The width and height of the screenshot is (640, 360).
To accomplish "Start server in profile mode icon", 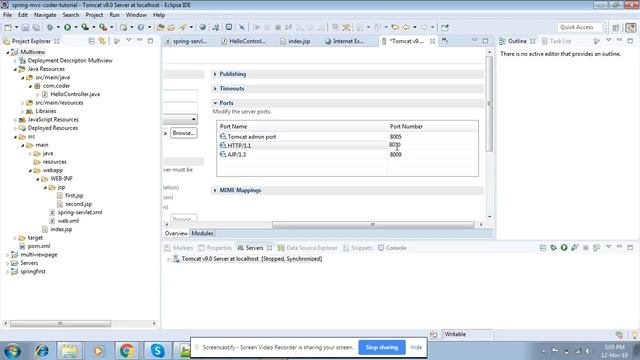I will click(x=575, y=248).
